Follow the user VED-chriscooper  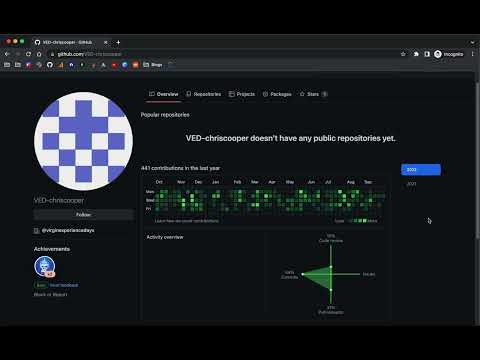[83, 215]
